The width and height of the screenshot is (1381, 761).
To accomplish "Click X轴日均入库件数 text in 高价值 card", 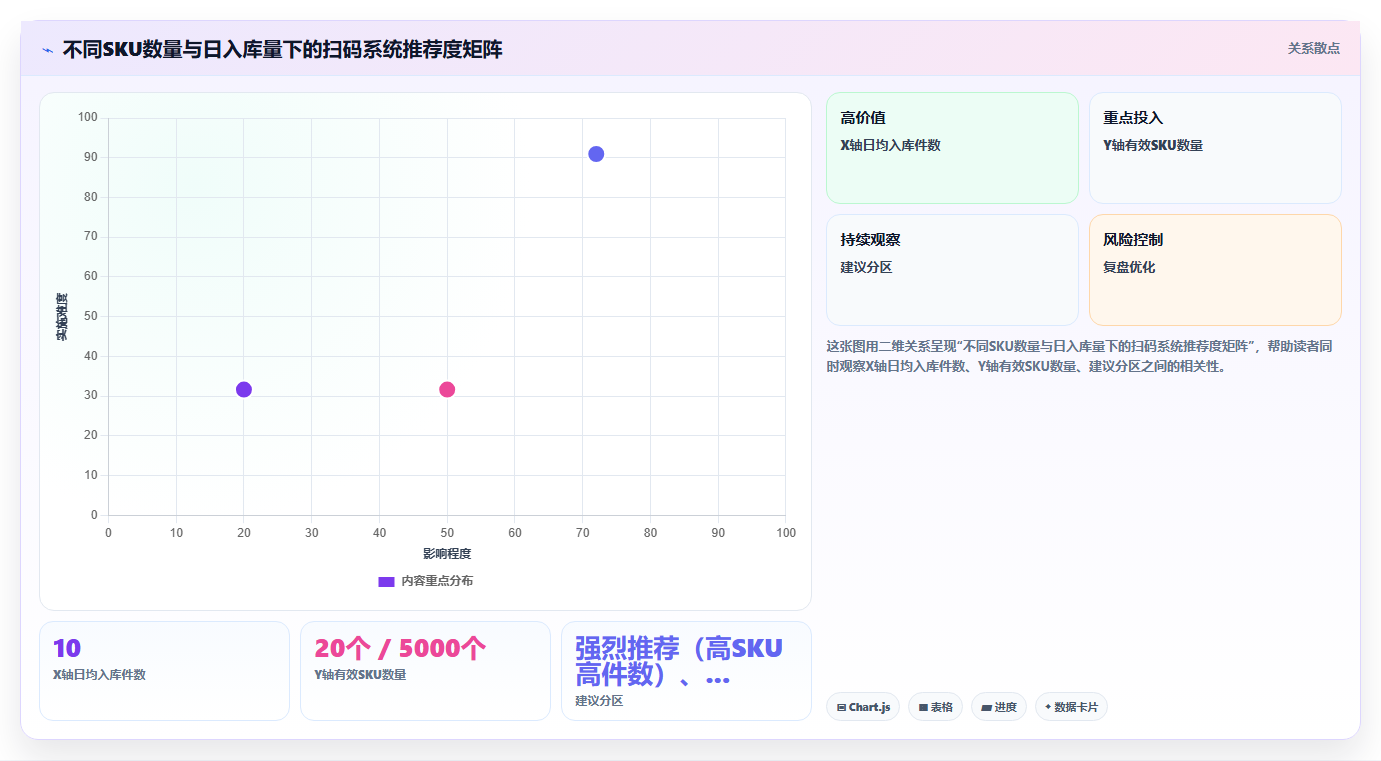I will pyautogui.click(x=890, y=145).
